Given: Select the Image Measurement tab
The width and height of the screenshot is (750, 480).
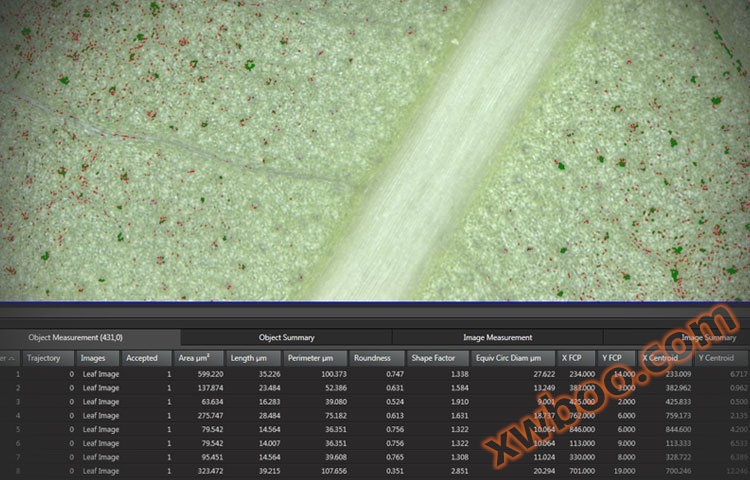Looking at the screenshot, I should pyautogui.click(x=497, y=337).
